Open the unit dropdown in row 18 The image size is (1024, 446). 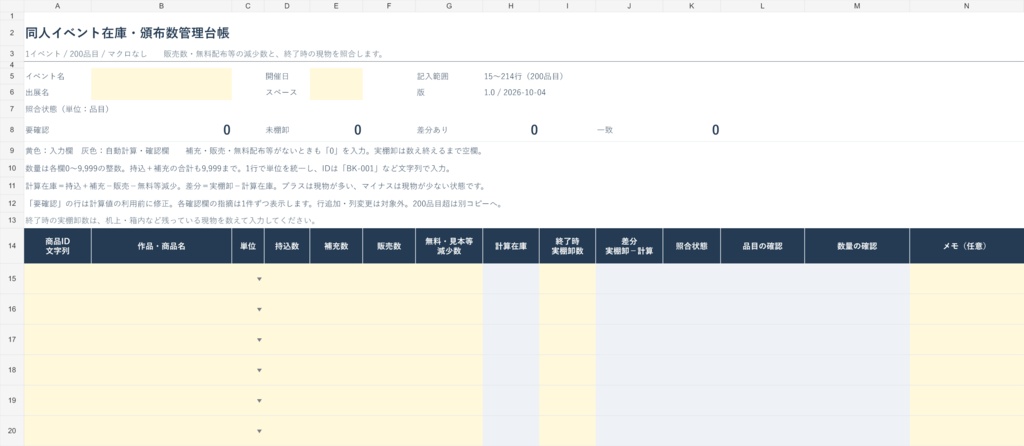(x=259, y=370)
